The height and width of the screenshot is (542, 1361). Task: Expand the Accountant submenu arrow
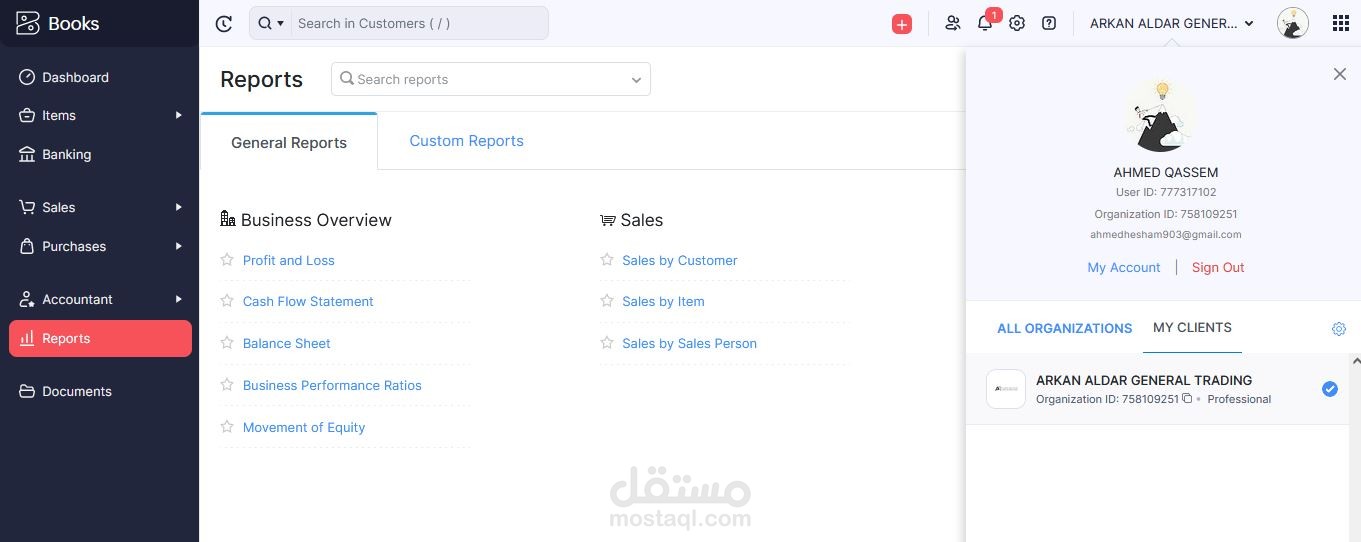click(179, 299)
